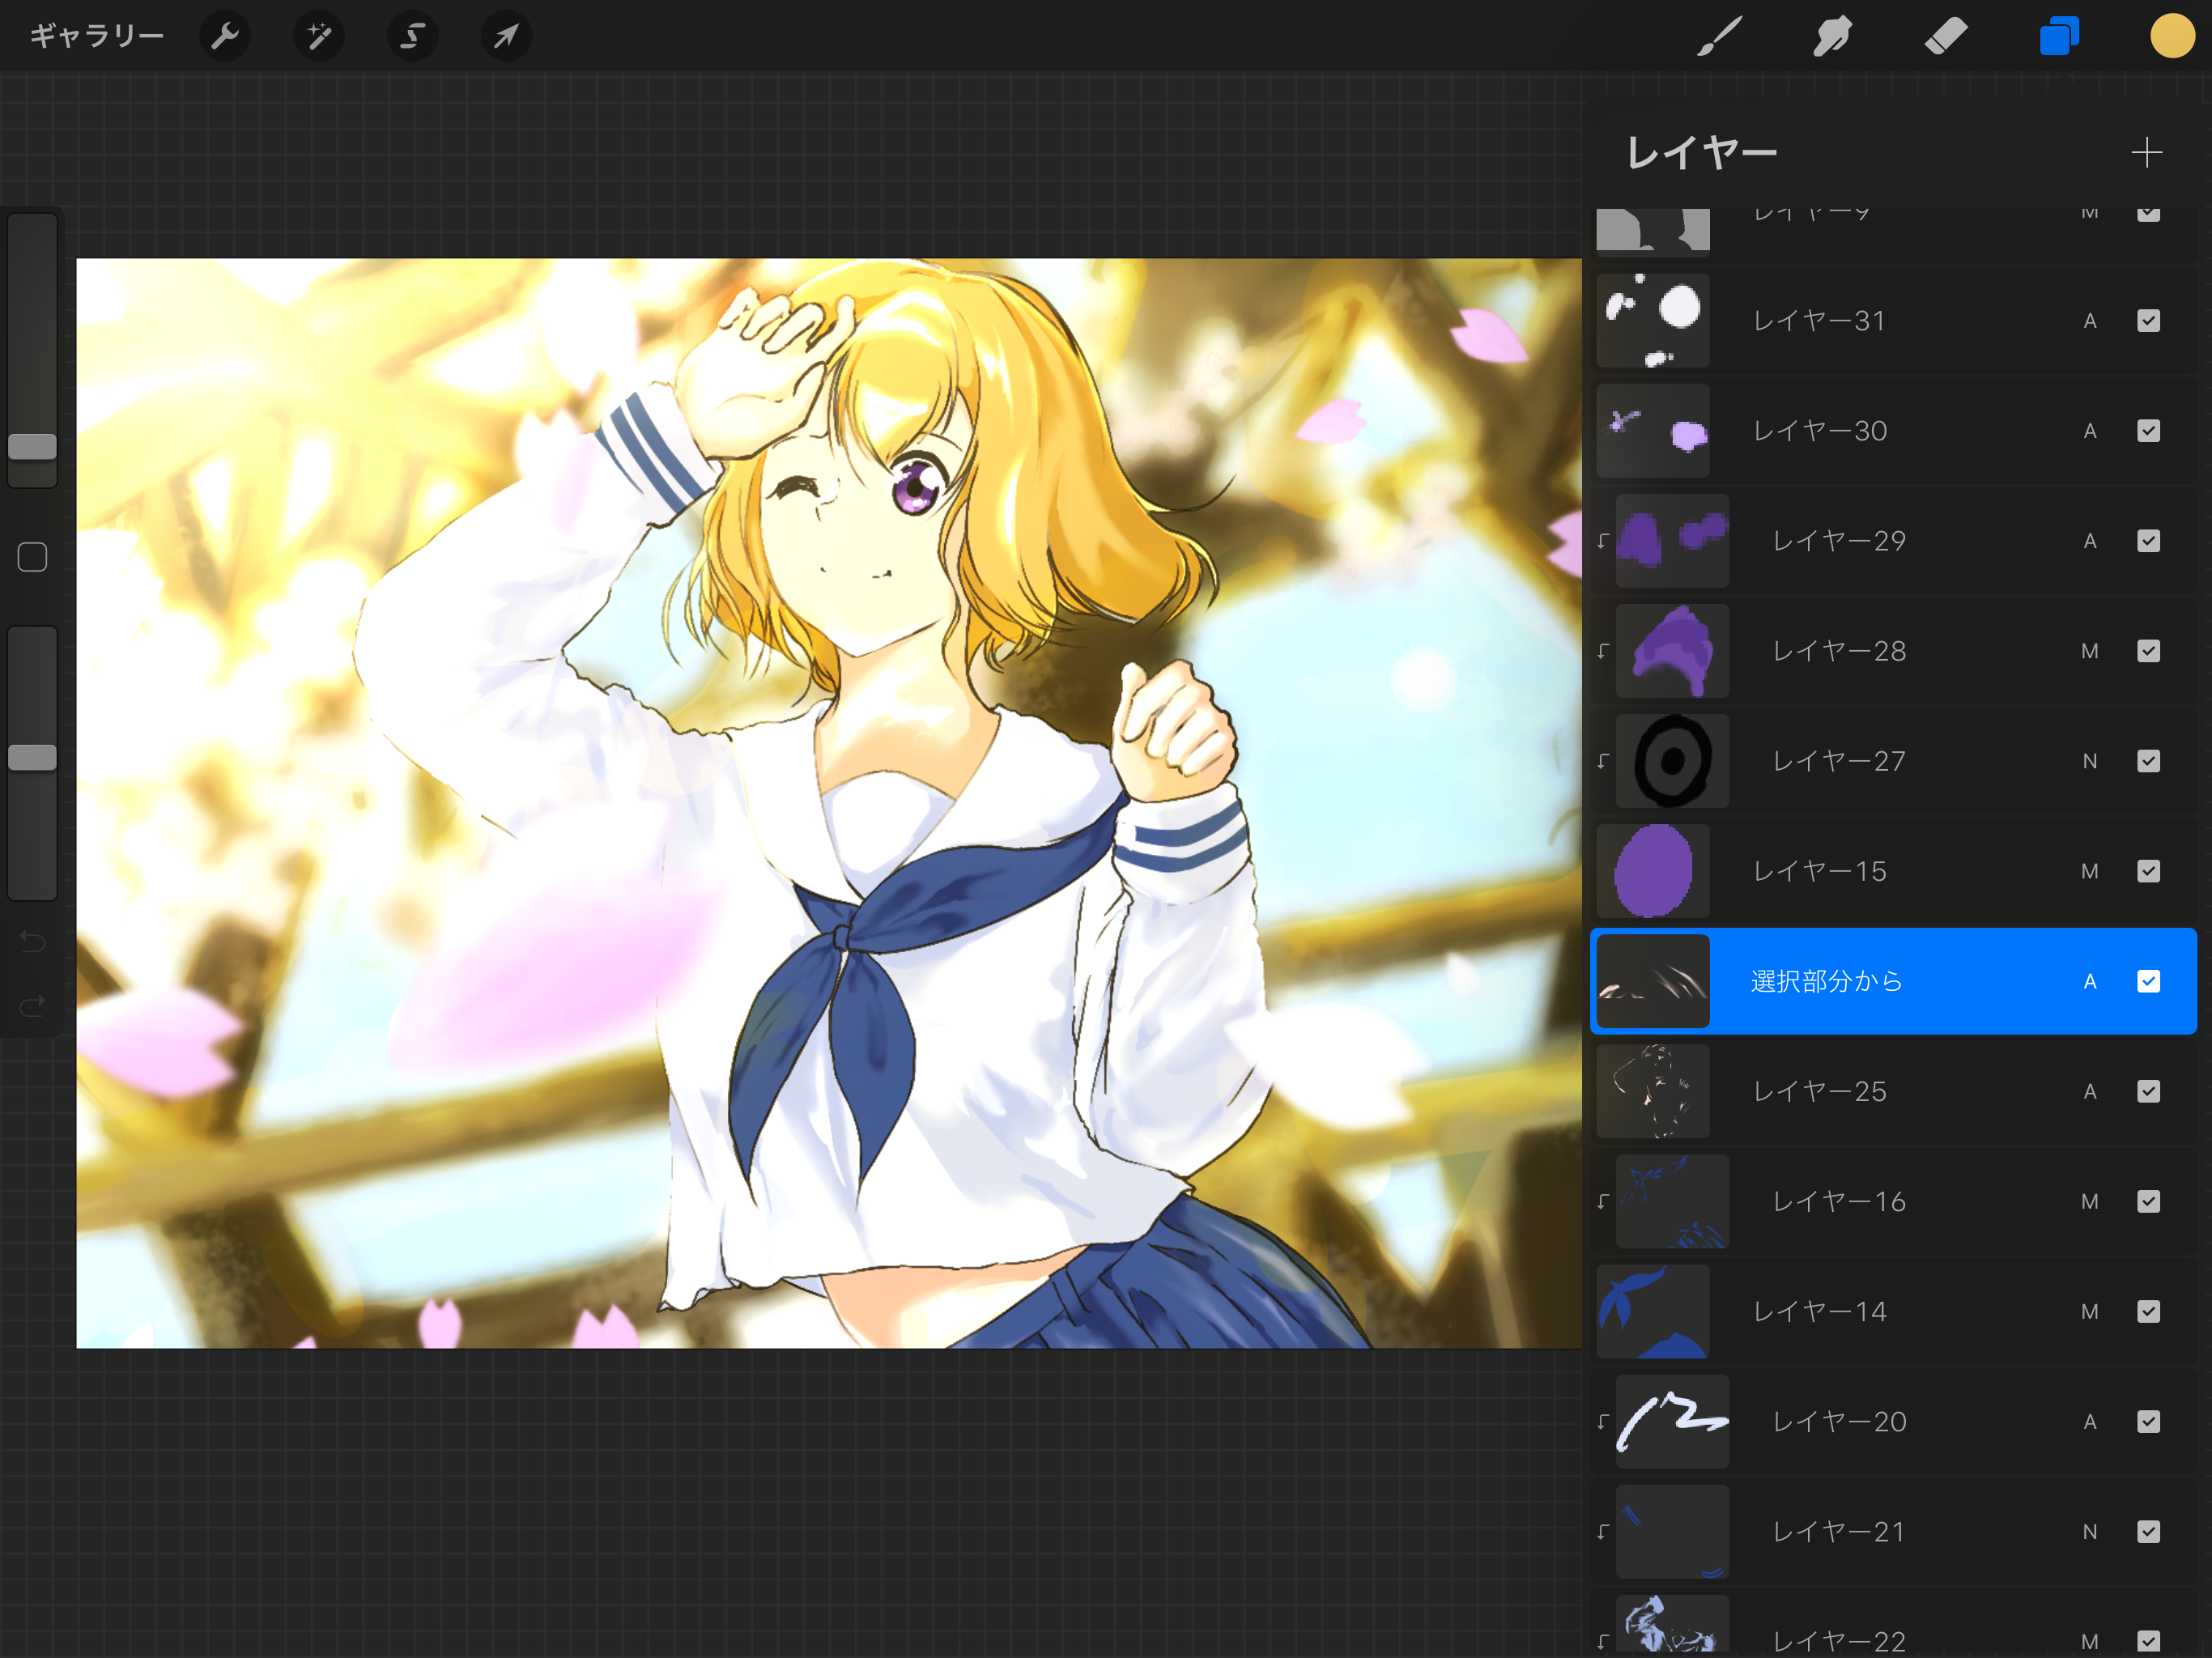The width and height of the screenshot is (2212, 1658).
Task: Tap the レイヤー25 line art thumbnail
Action: pos(1652,1091)
